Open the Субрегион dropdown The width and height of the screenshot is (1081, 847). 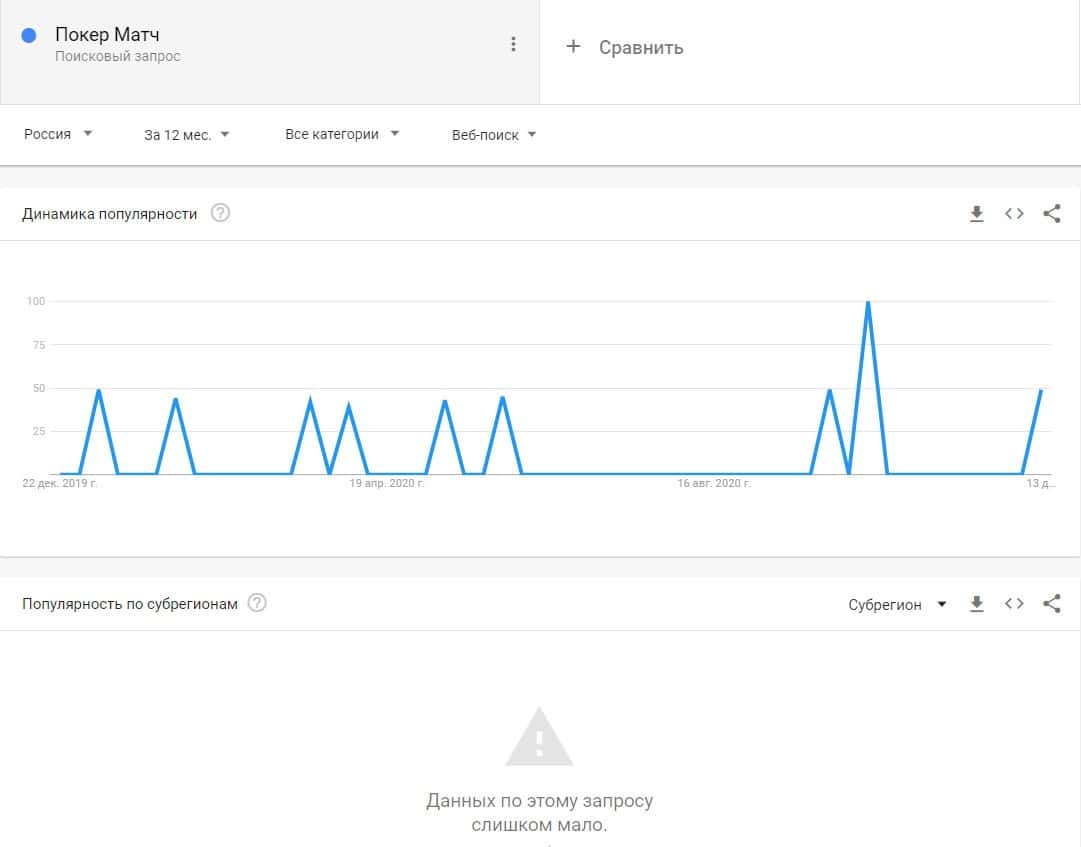click(x=897, y=604)
